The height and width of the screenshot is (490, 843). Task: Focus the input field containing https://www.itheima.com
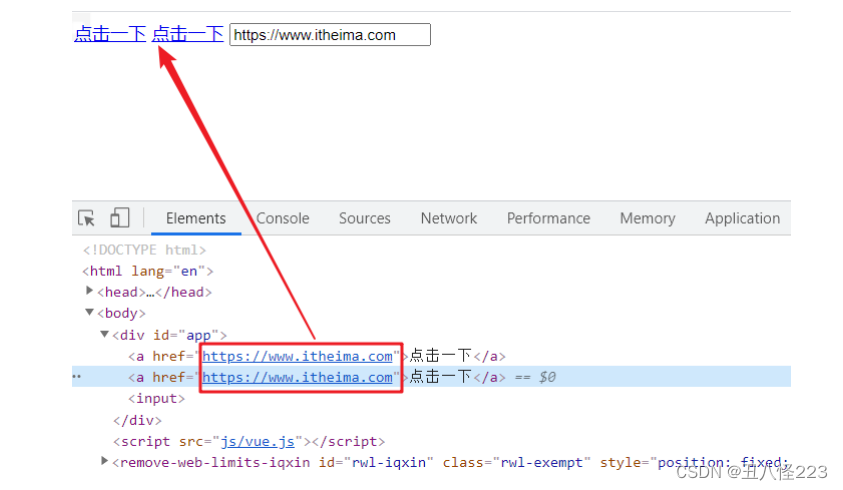(x=330, y=34)
